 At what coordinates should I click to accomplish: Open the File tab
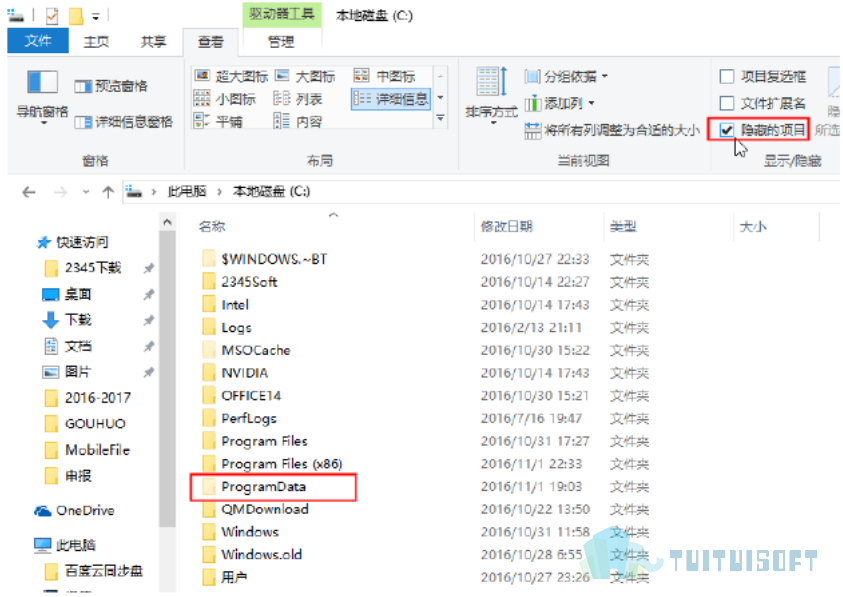(x=38, y=41)
